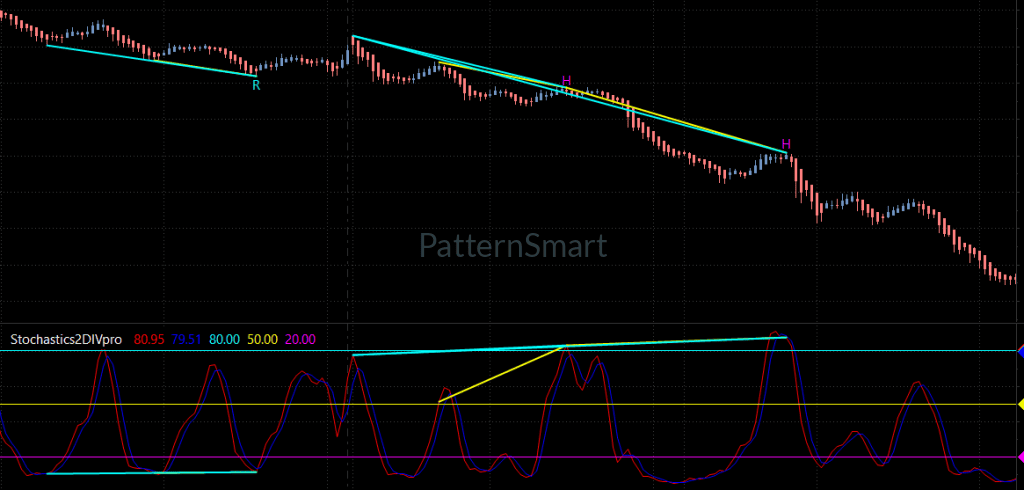Click the cyan R divergence label

point(256,85)
